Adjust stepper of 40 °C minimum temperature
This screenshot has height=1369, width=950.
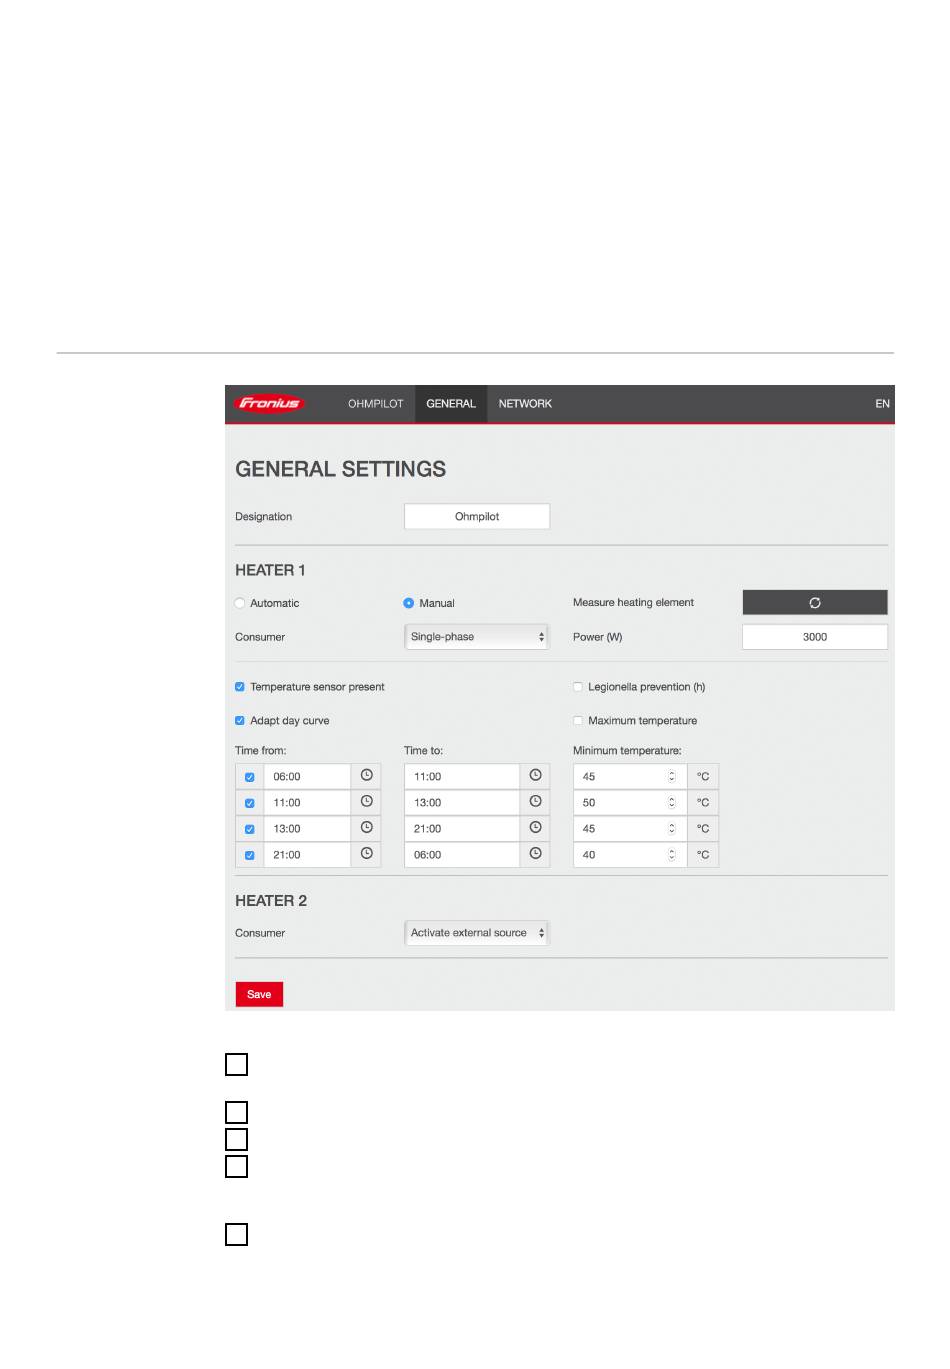672,854
